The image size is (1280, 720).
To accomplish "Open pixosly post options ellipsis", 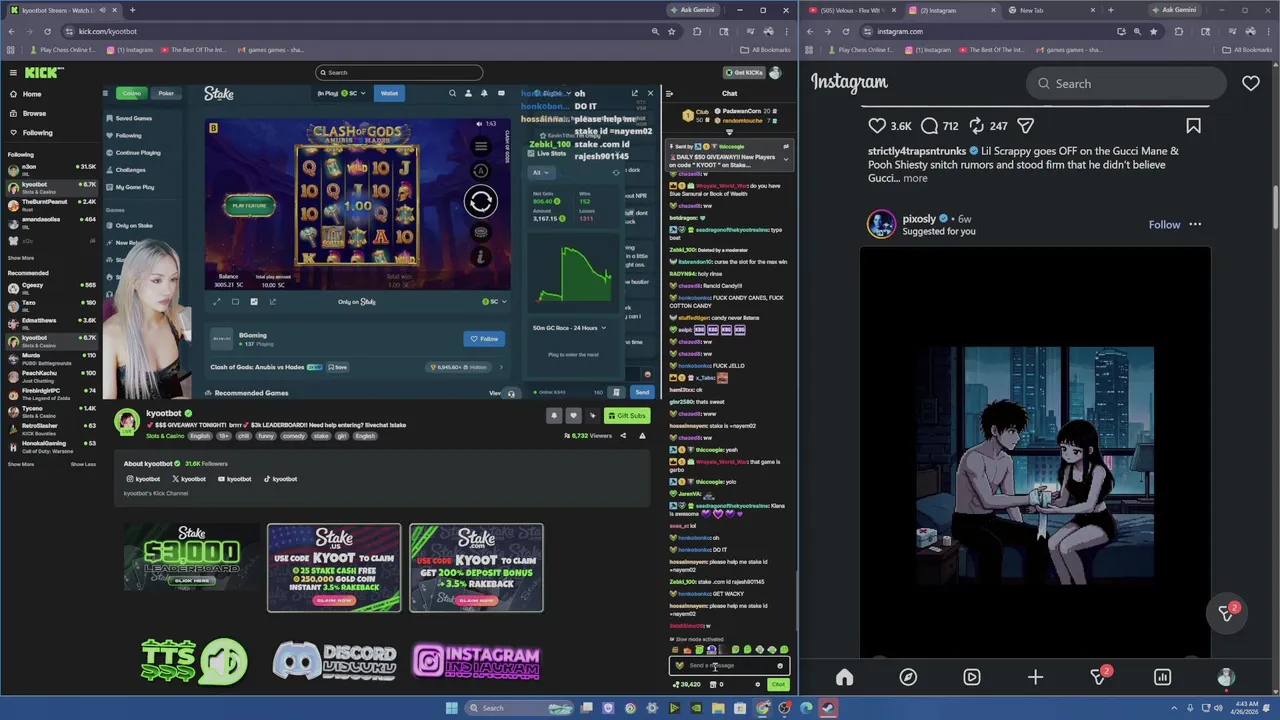I will [x=1195, y=225].
